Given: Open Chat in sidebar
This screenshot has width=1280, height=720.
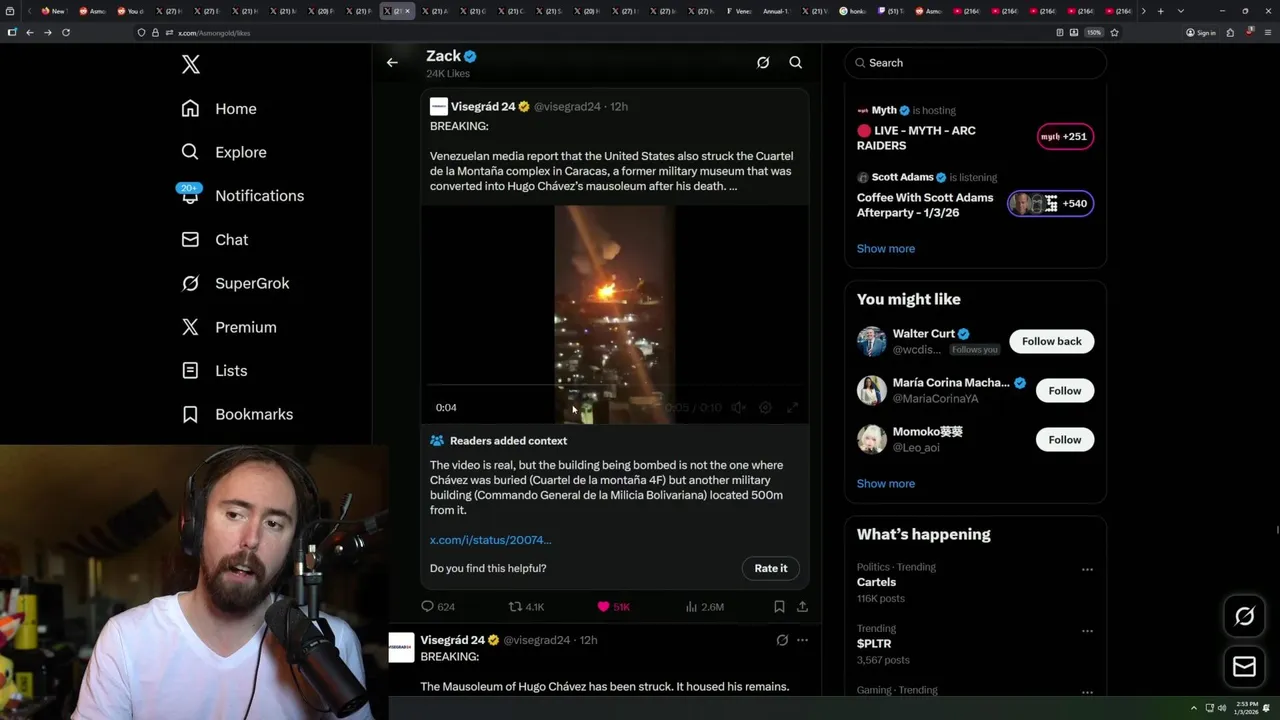Looking at the screenshot, I should (215, 240).
